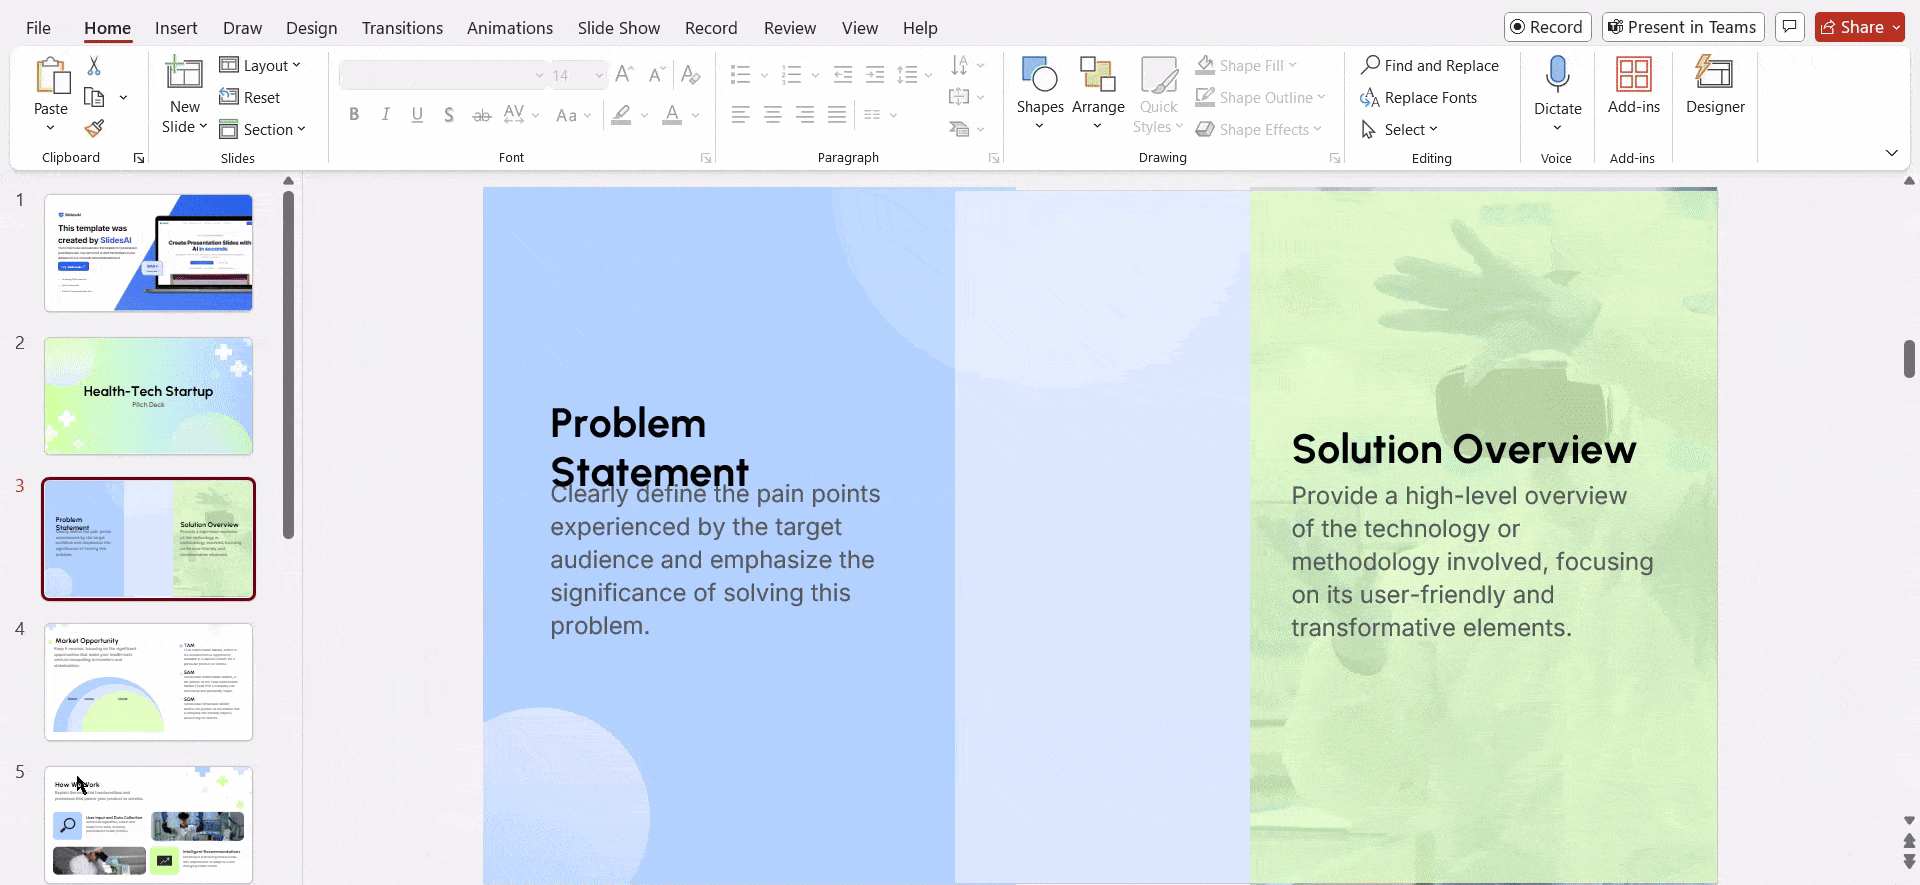This screenshot has width=1920, height=885.
Task: Open the Add-ins gallery
Action: 1633,86
